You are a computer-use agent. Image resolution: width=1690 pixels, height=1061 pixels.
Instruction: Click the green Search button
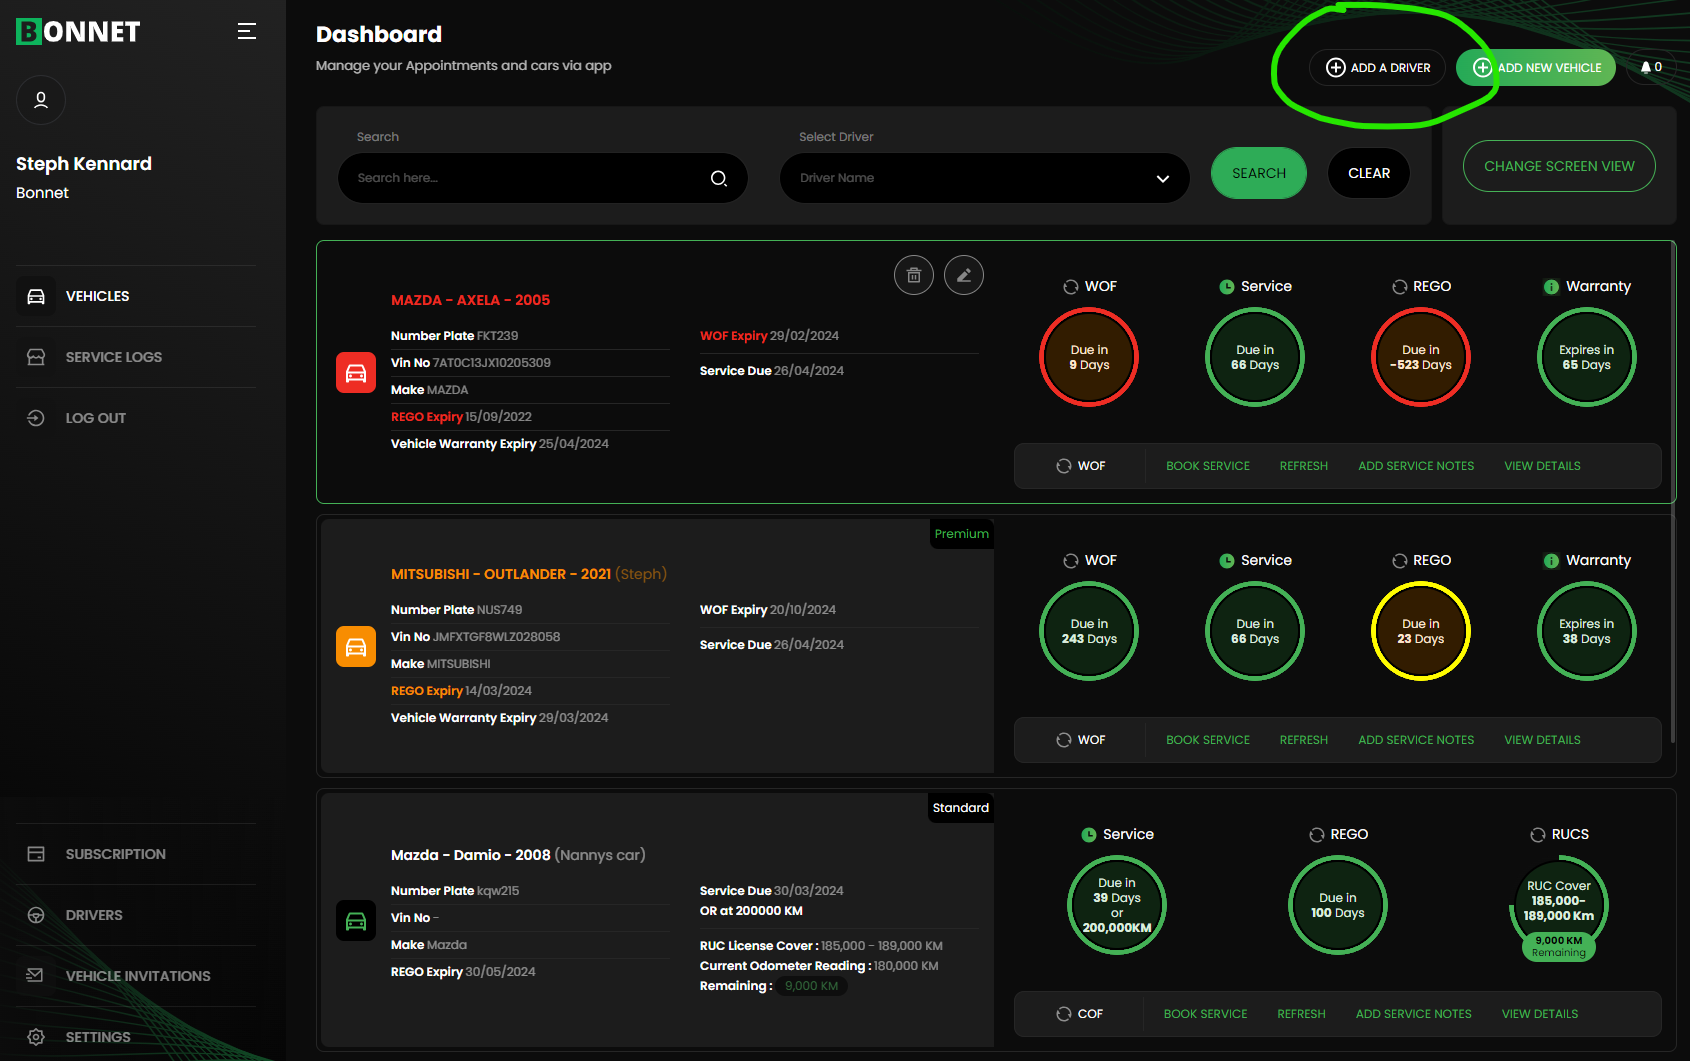1259,173
